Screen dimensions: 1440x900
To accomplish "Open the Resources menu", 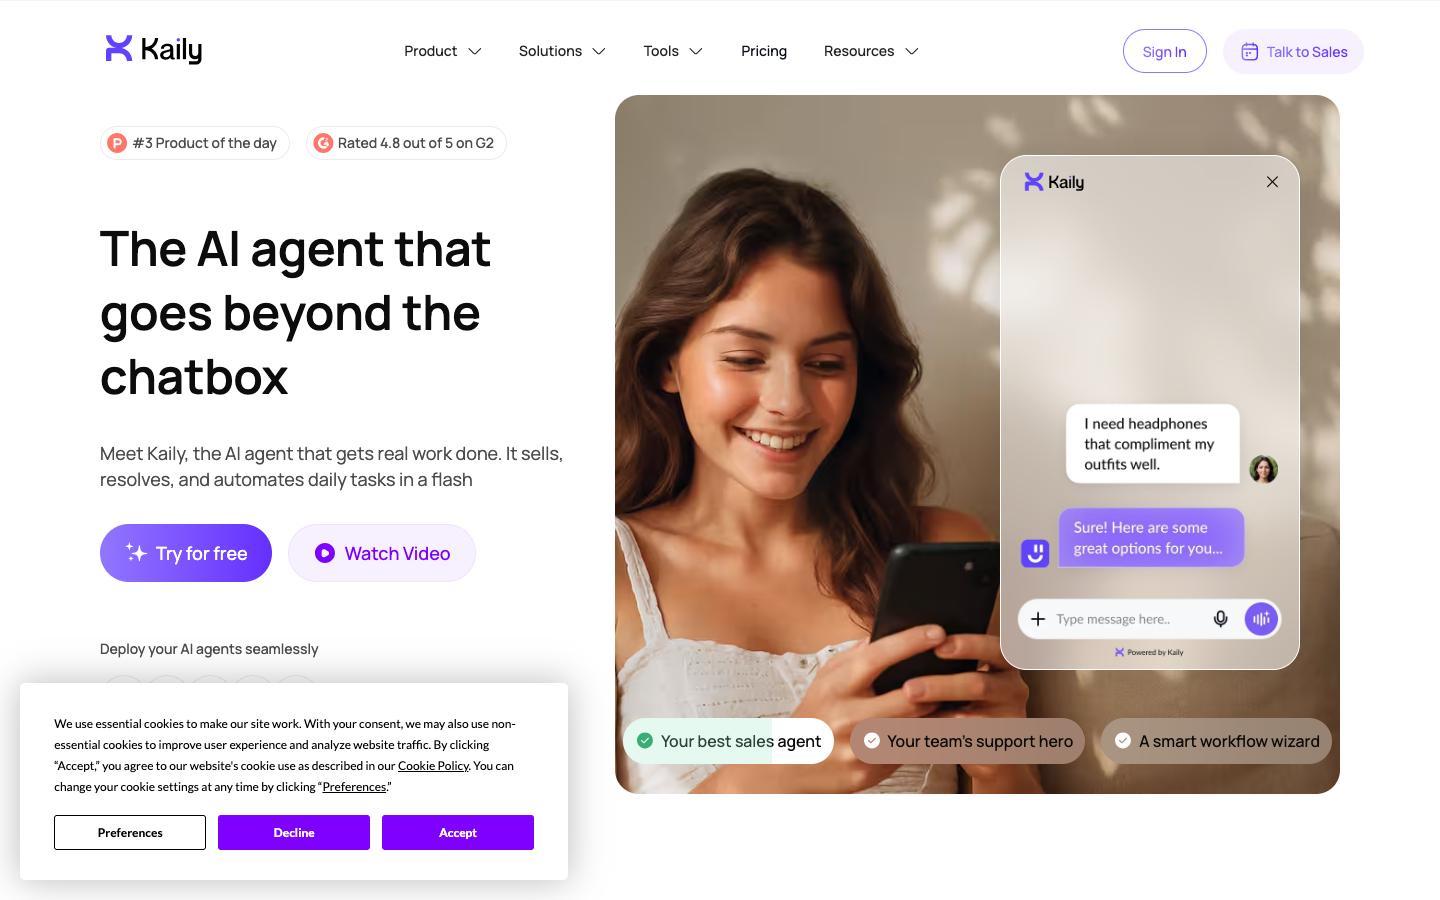I will tap(871, 51).
